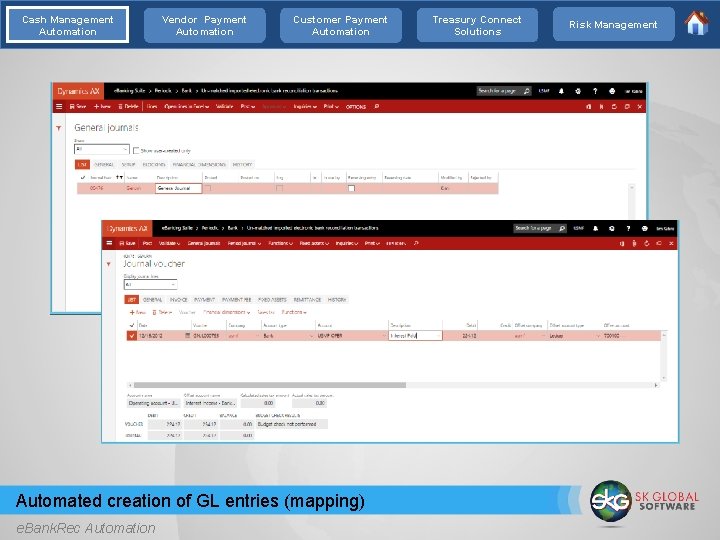Expand Inquiries menu in General journals window

click(x=305, y=107)
